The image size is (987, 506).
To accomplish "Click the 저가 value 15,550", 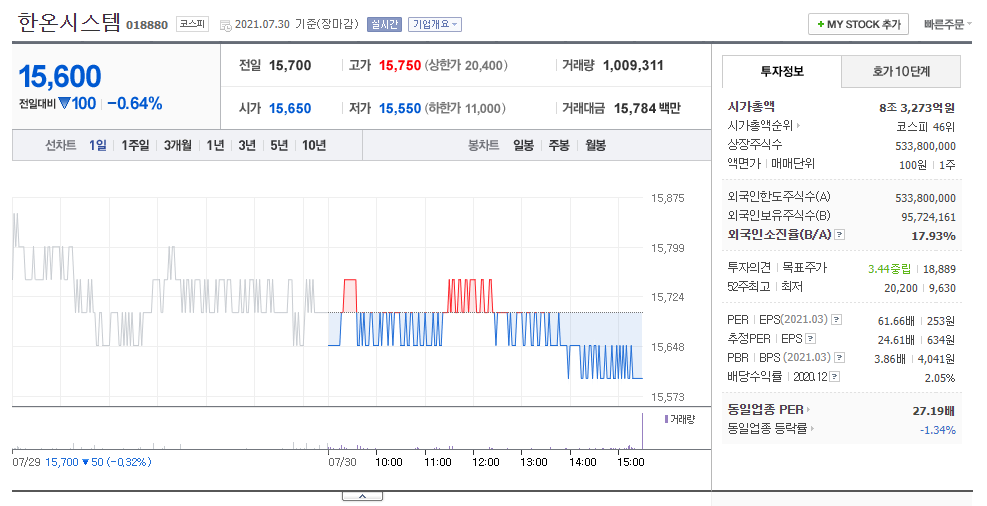I will click(x=400, y=108).
